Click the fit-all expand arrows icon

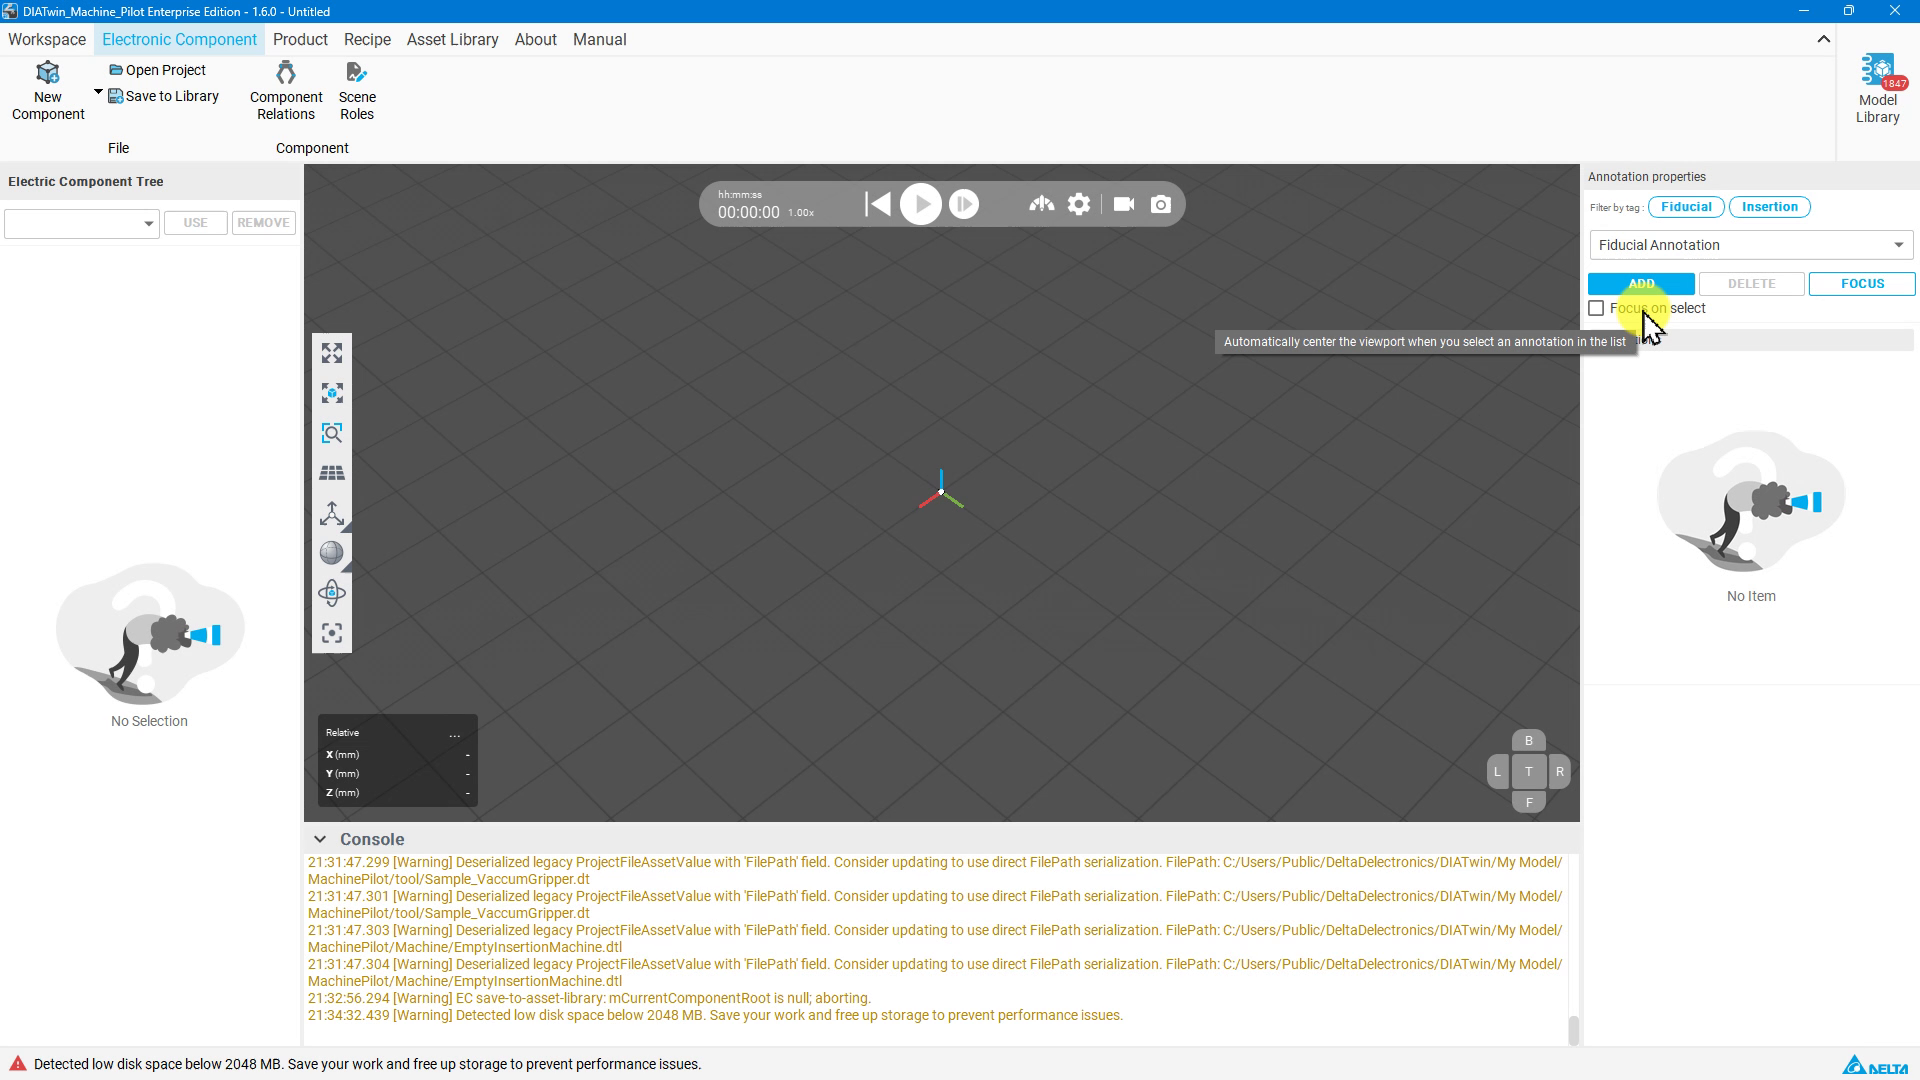332,353
